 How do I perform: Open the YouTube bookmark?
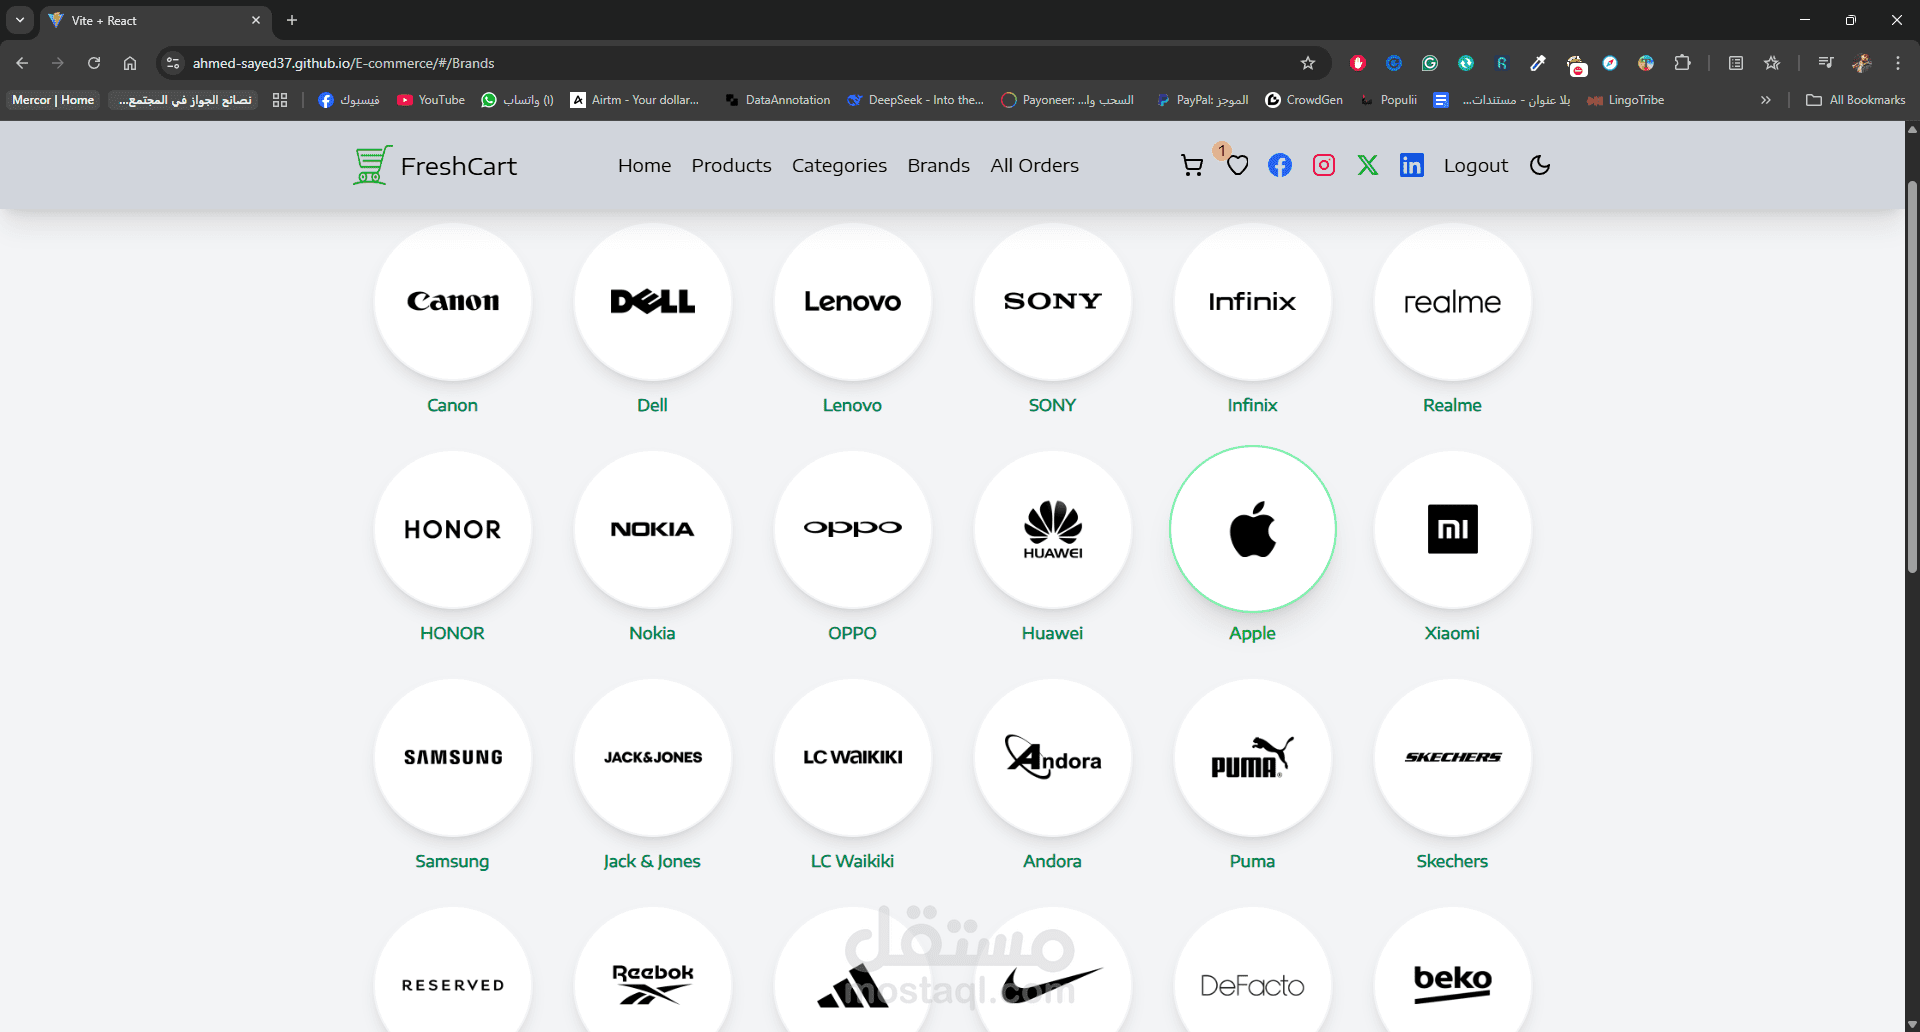pyautogui.click(x=431, y=100)
